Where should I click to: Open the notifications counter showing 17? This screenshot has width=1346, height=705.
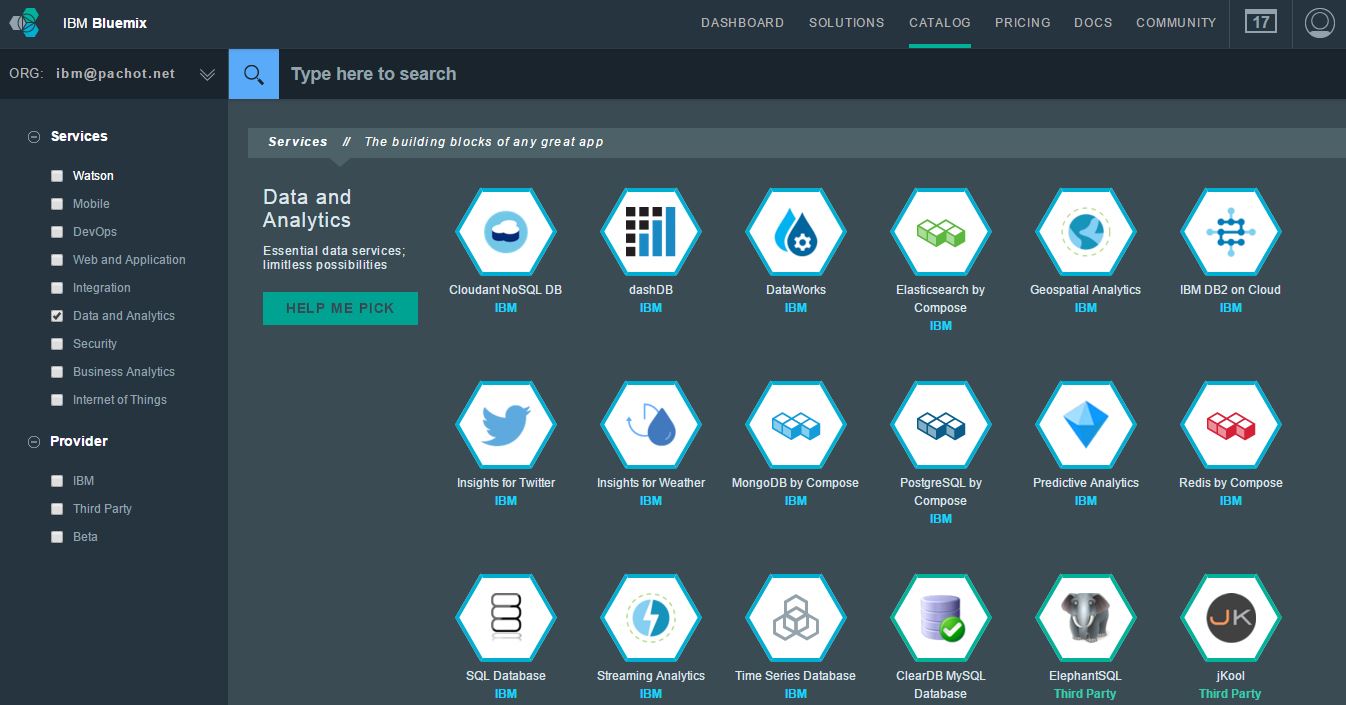click(1261, 21)
